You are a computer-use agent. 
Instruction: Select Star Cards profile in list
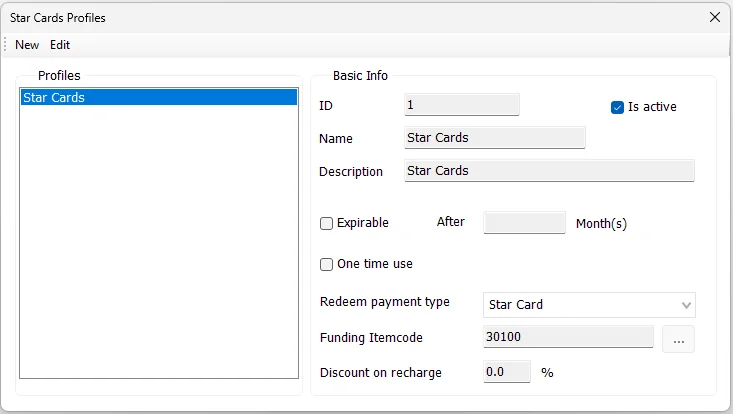[159, 97]
